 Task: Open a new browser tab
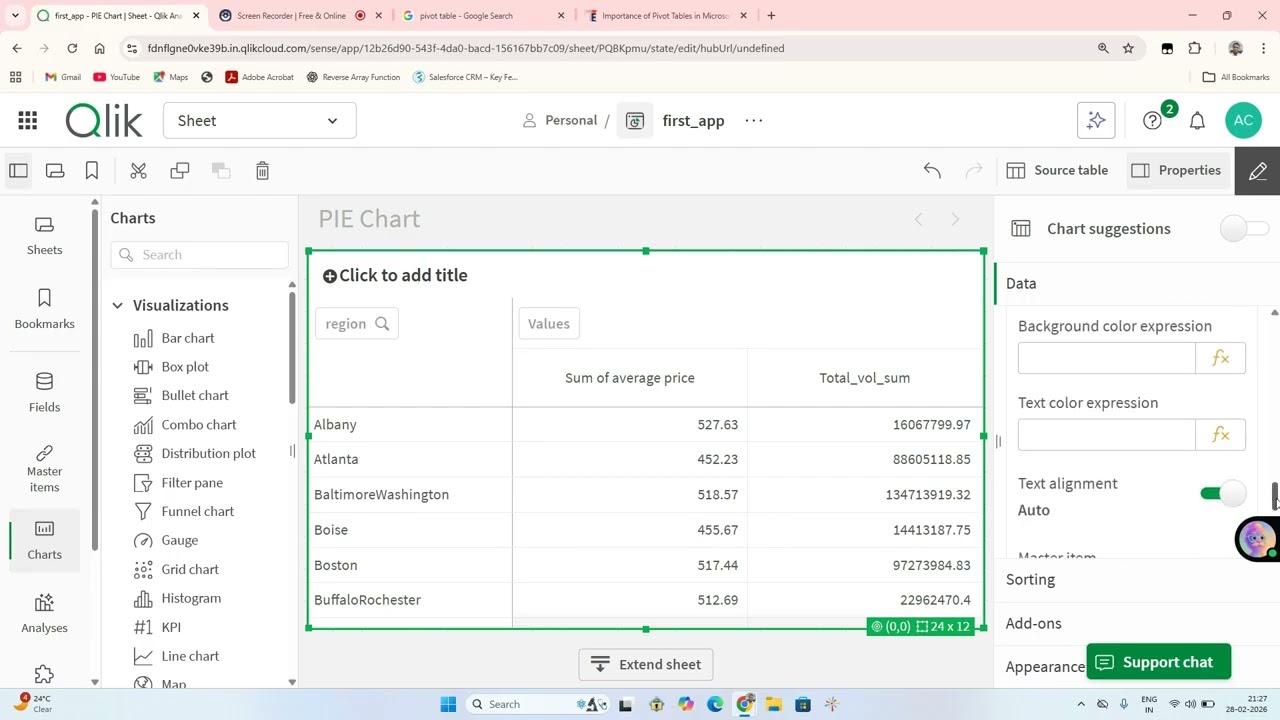click(771, 16)
